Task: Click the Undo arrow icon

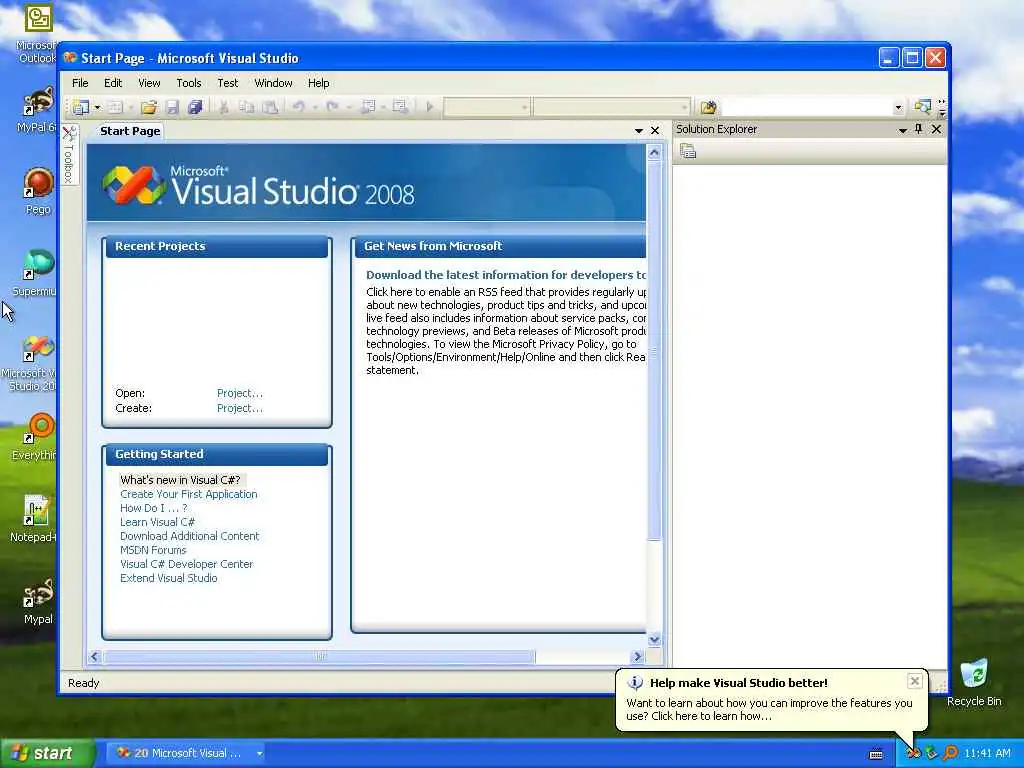Action: [x=298, y=106]
